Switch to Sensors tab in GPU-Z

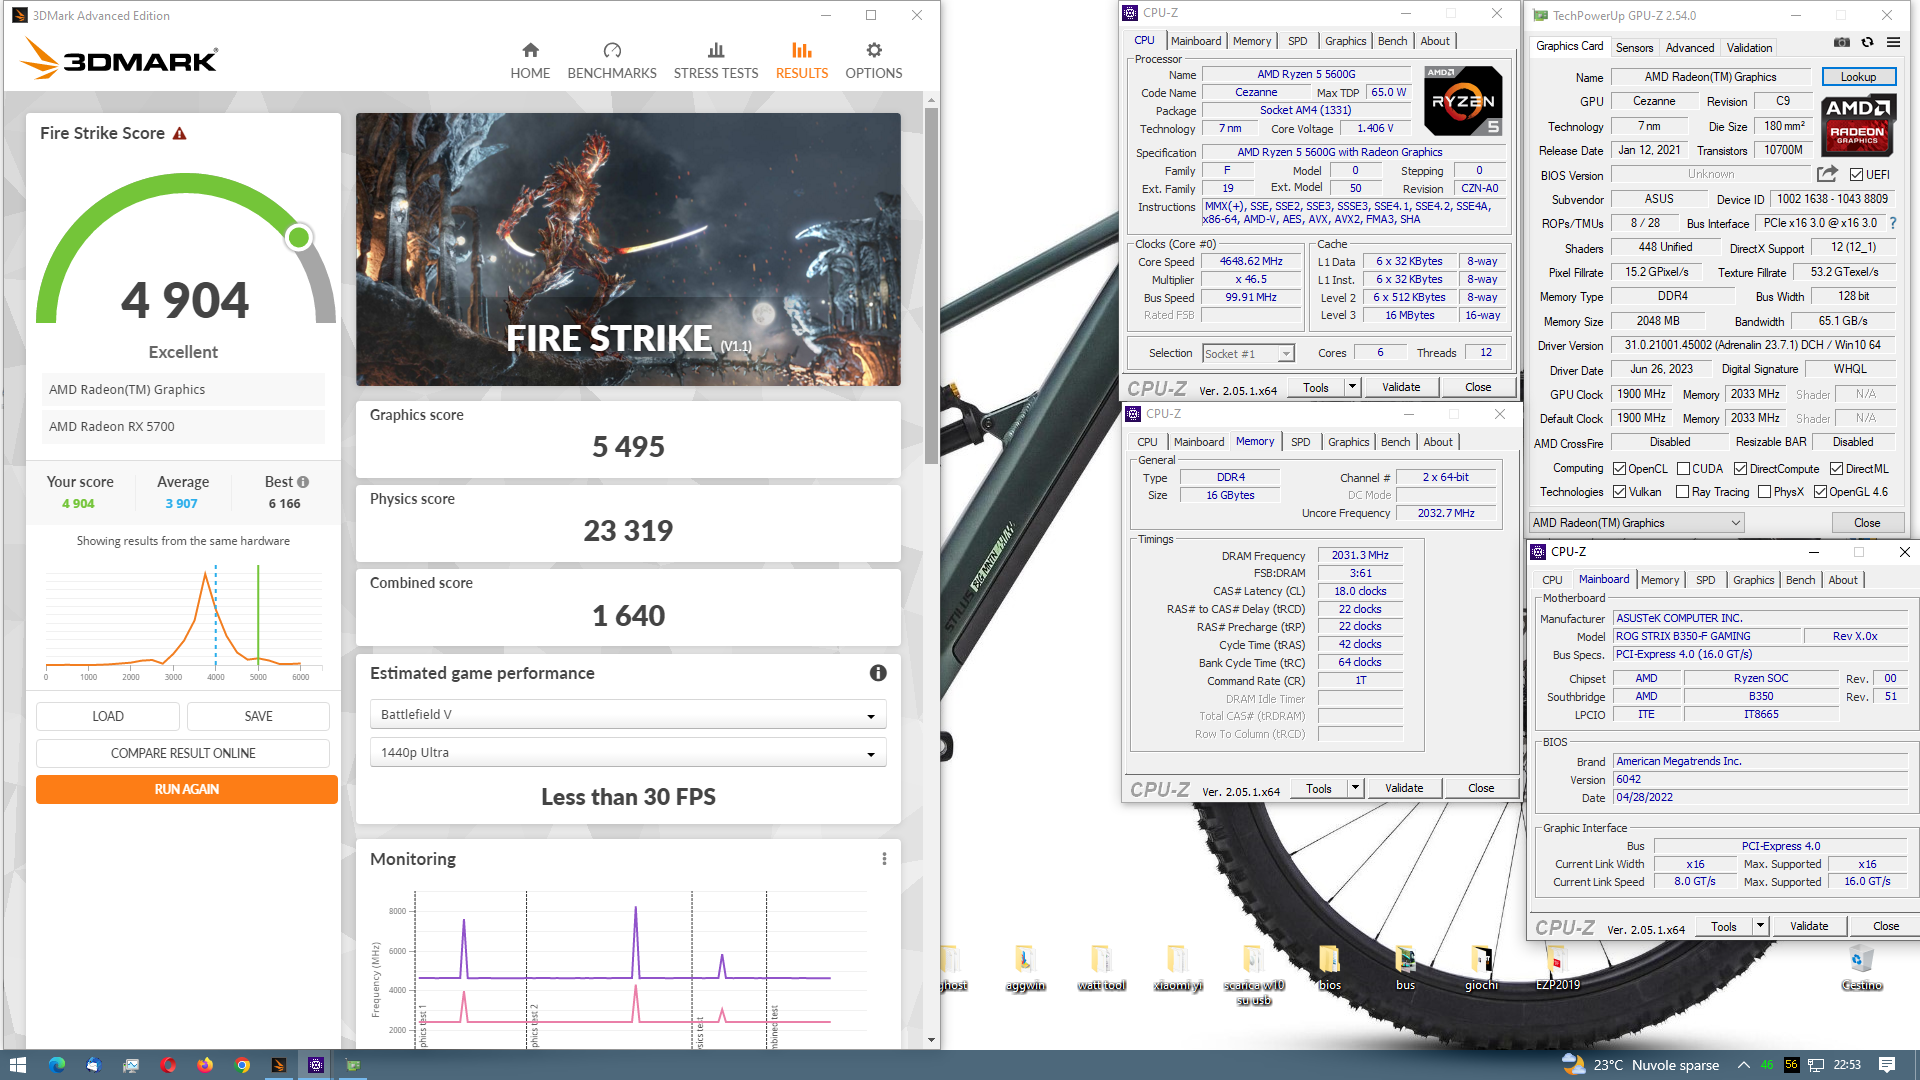click(1634, 47)
